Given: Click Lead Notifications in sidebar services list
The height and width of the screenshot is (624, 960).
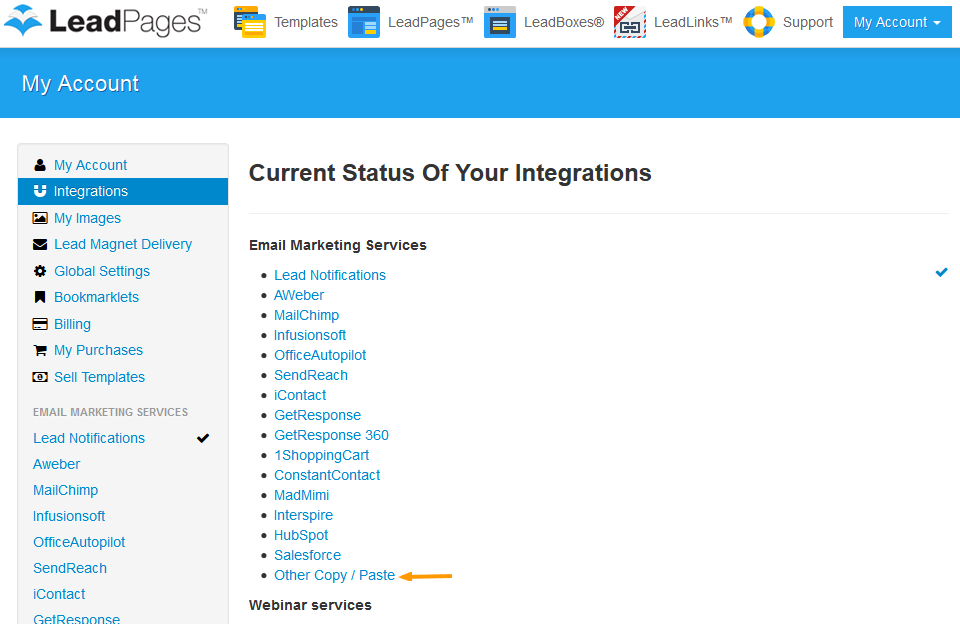Looking at the screenshot, I should click(x=89, y=438).
